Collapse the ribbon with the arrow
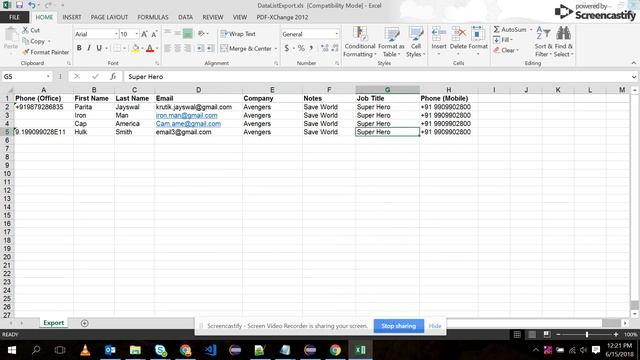Screen dimensions: 640x360 click(633, 63)
